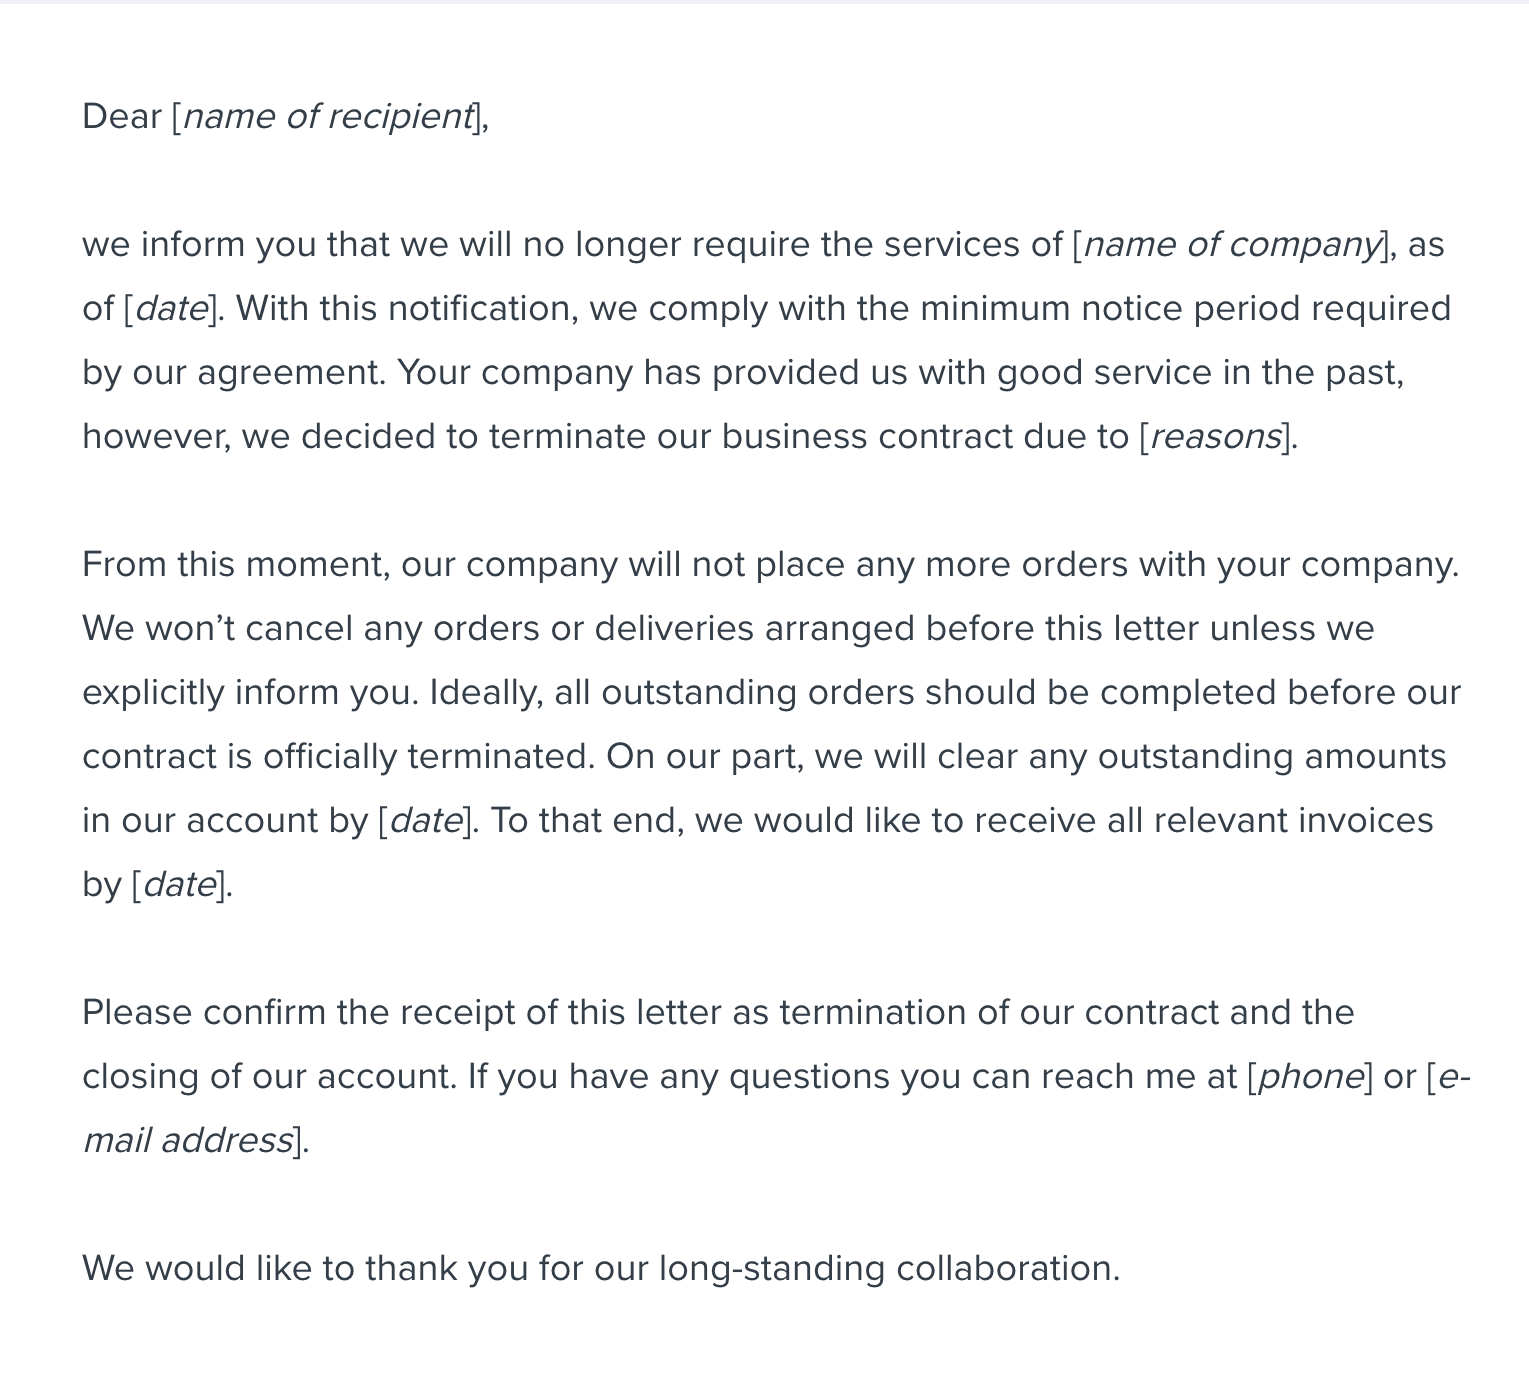Click the "name of recipient" placeholder
1529x1390 pixels.
coord(327,117)
